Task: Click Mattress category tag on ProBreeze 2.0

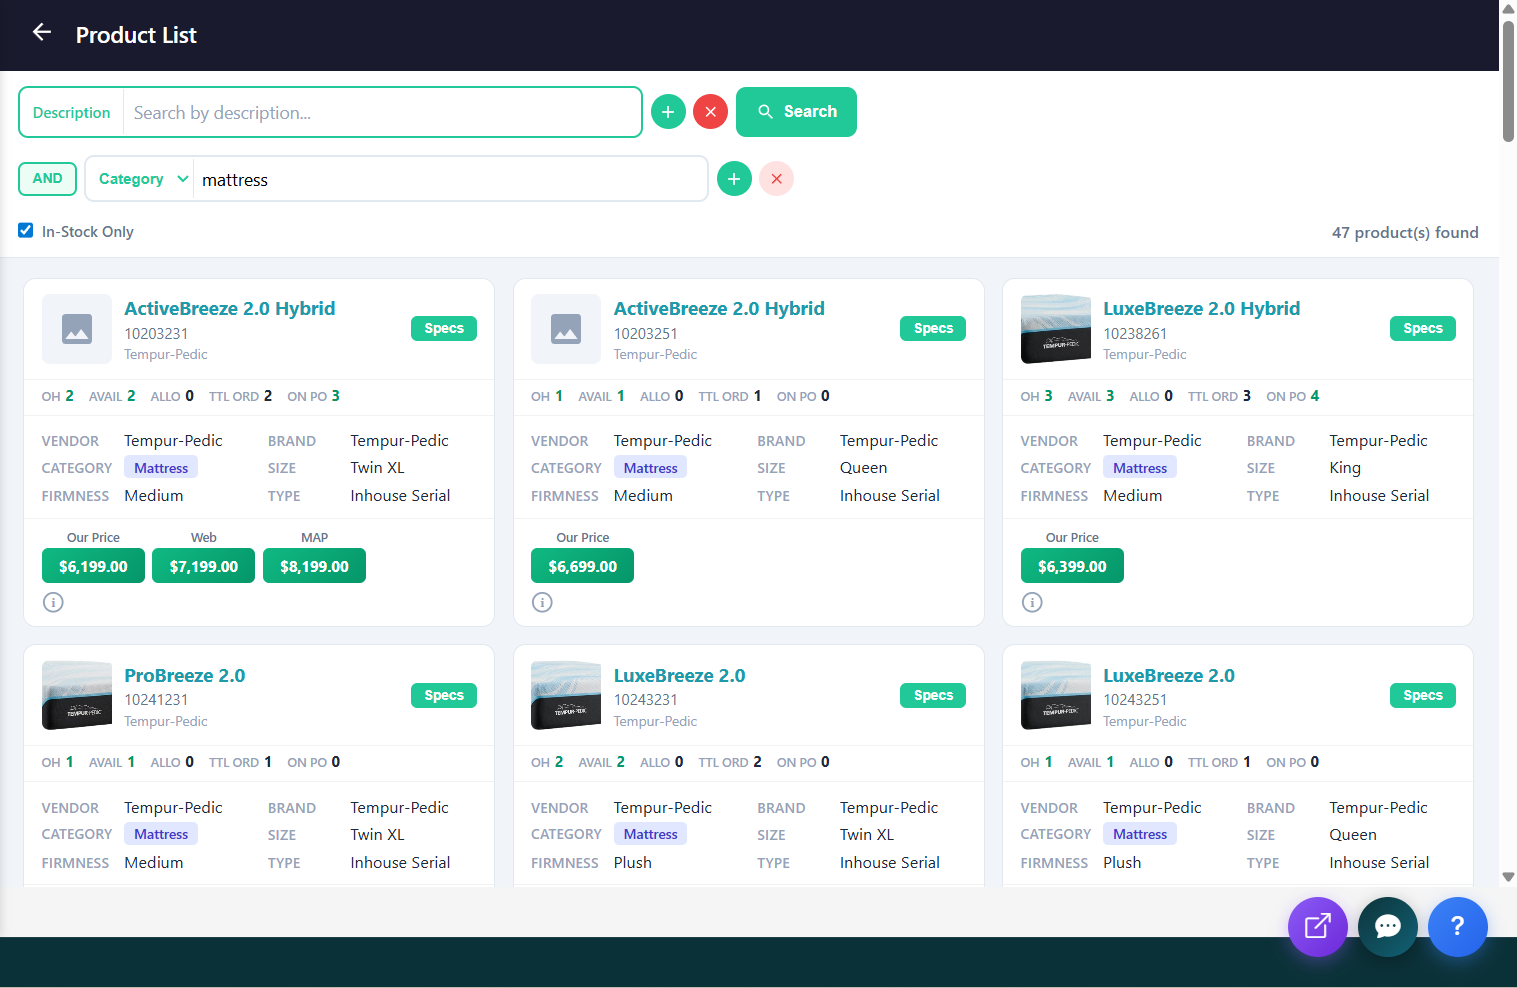Action: (x=161, y=834)
